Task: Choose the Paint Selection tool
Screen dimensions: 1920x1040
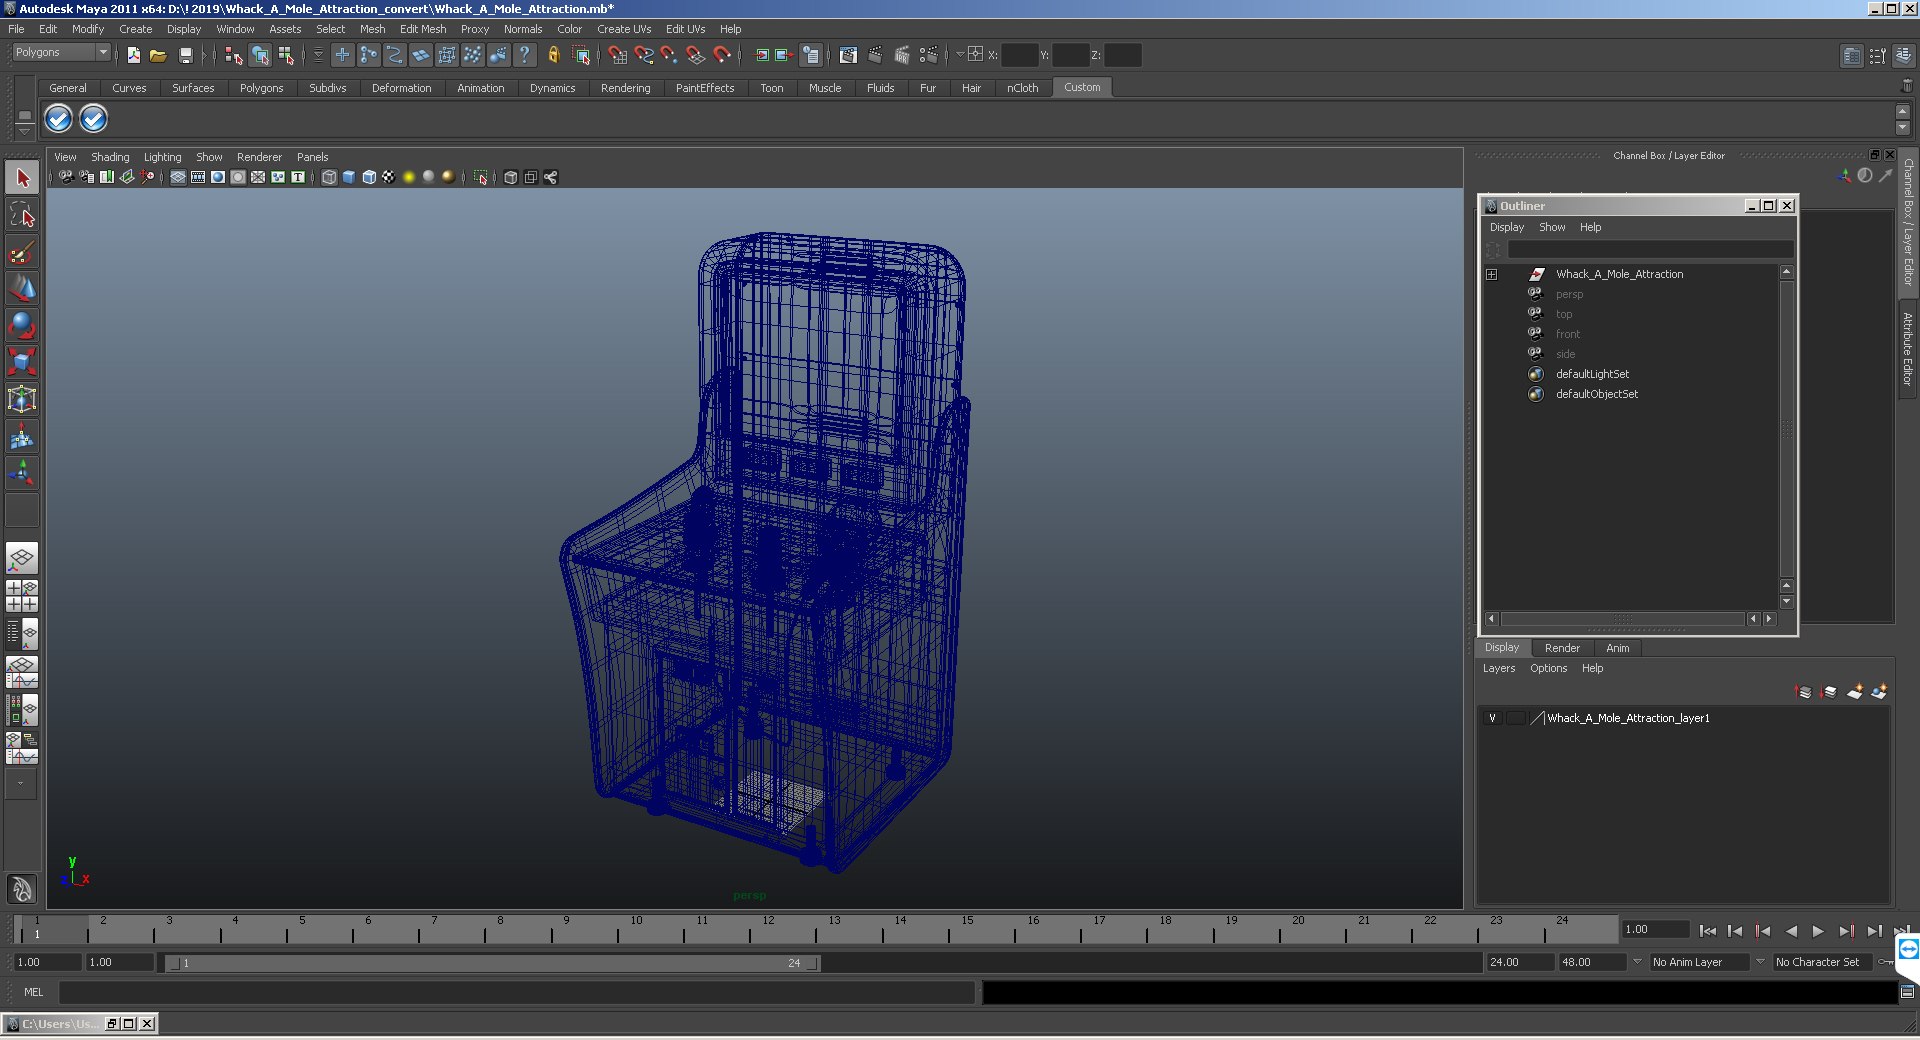Action: click(22, 251)
